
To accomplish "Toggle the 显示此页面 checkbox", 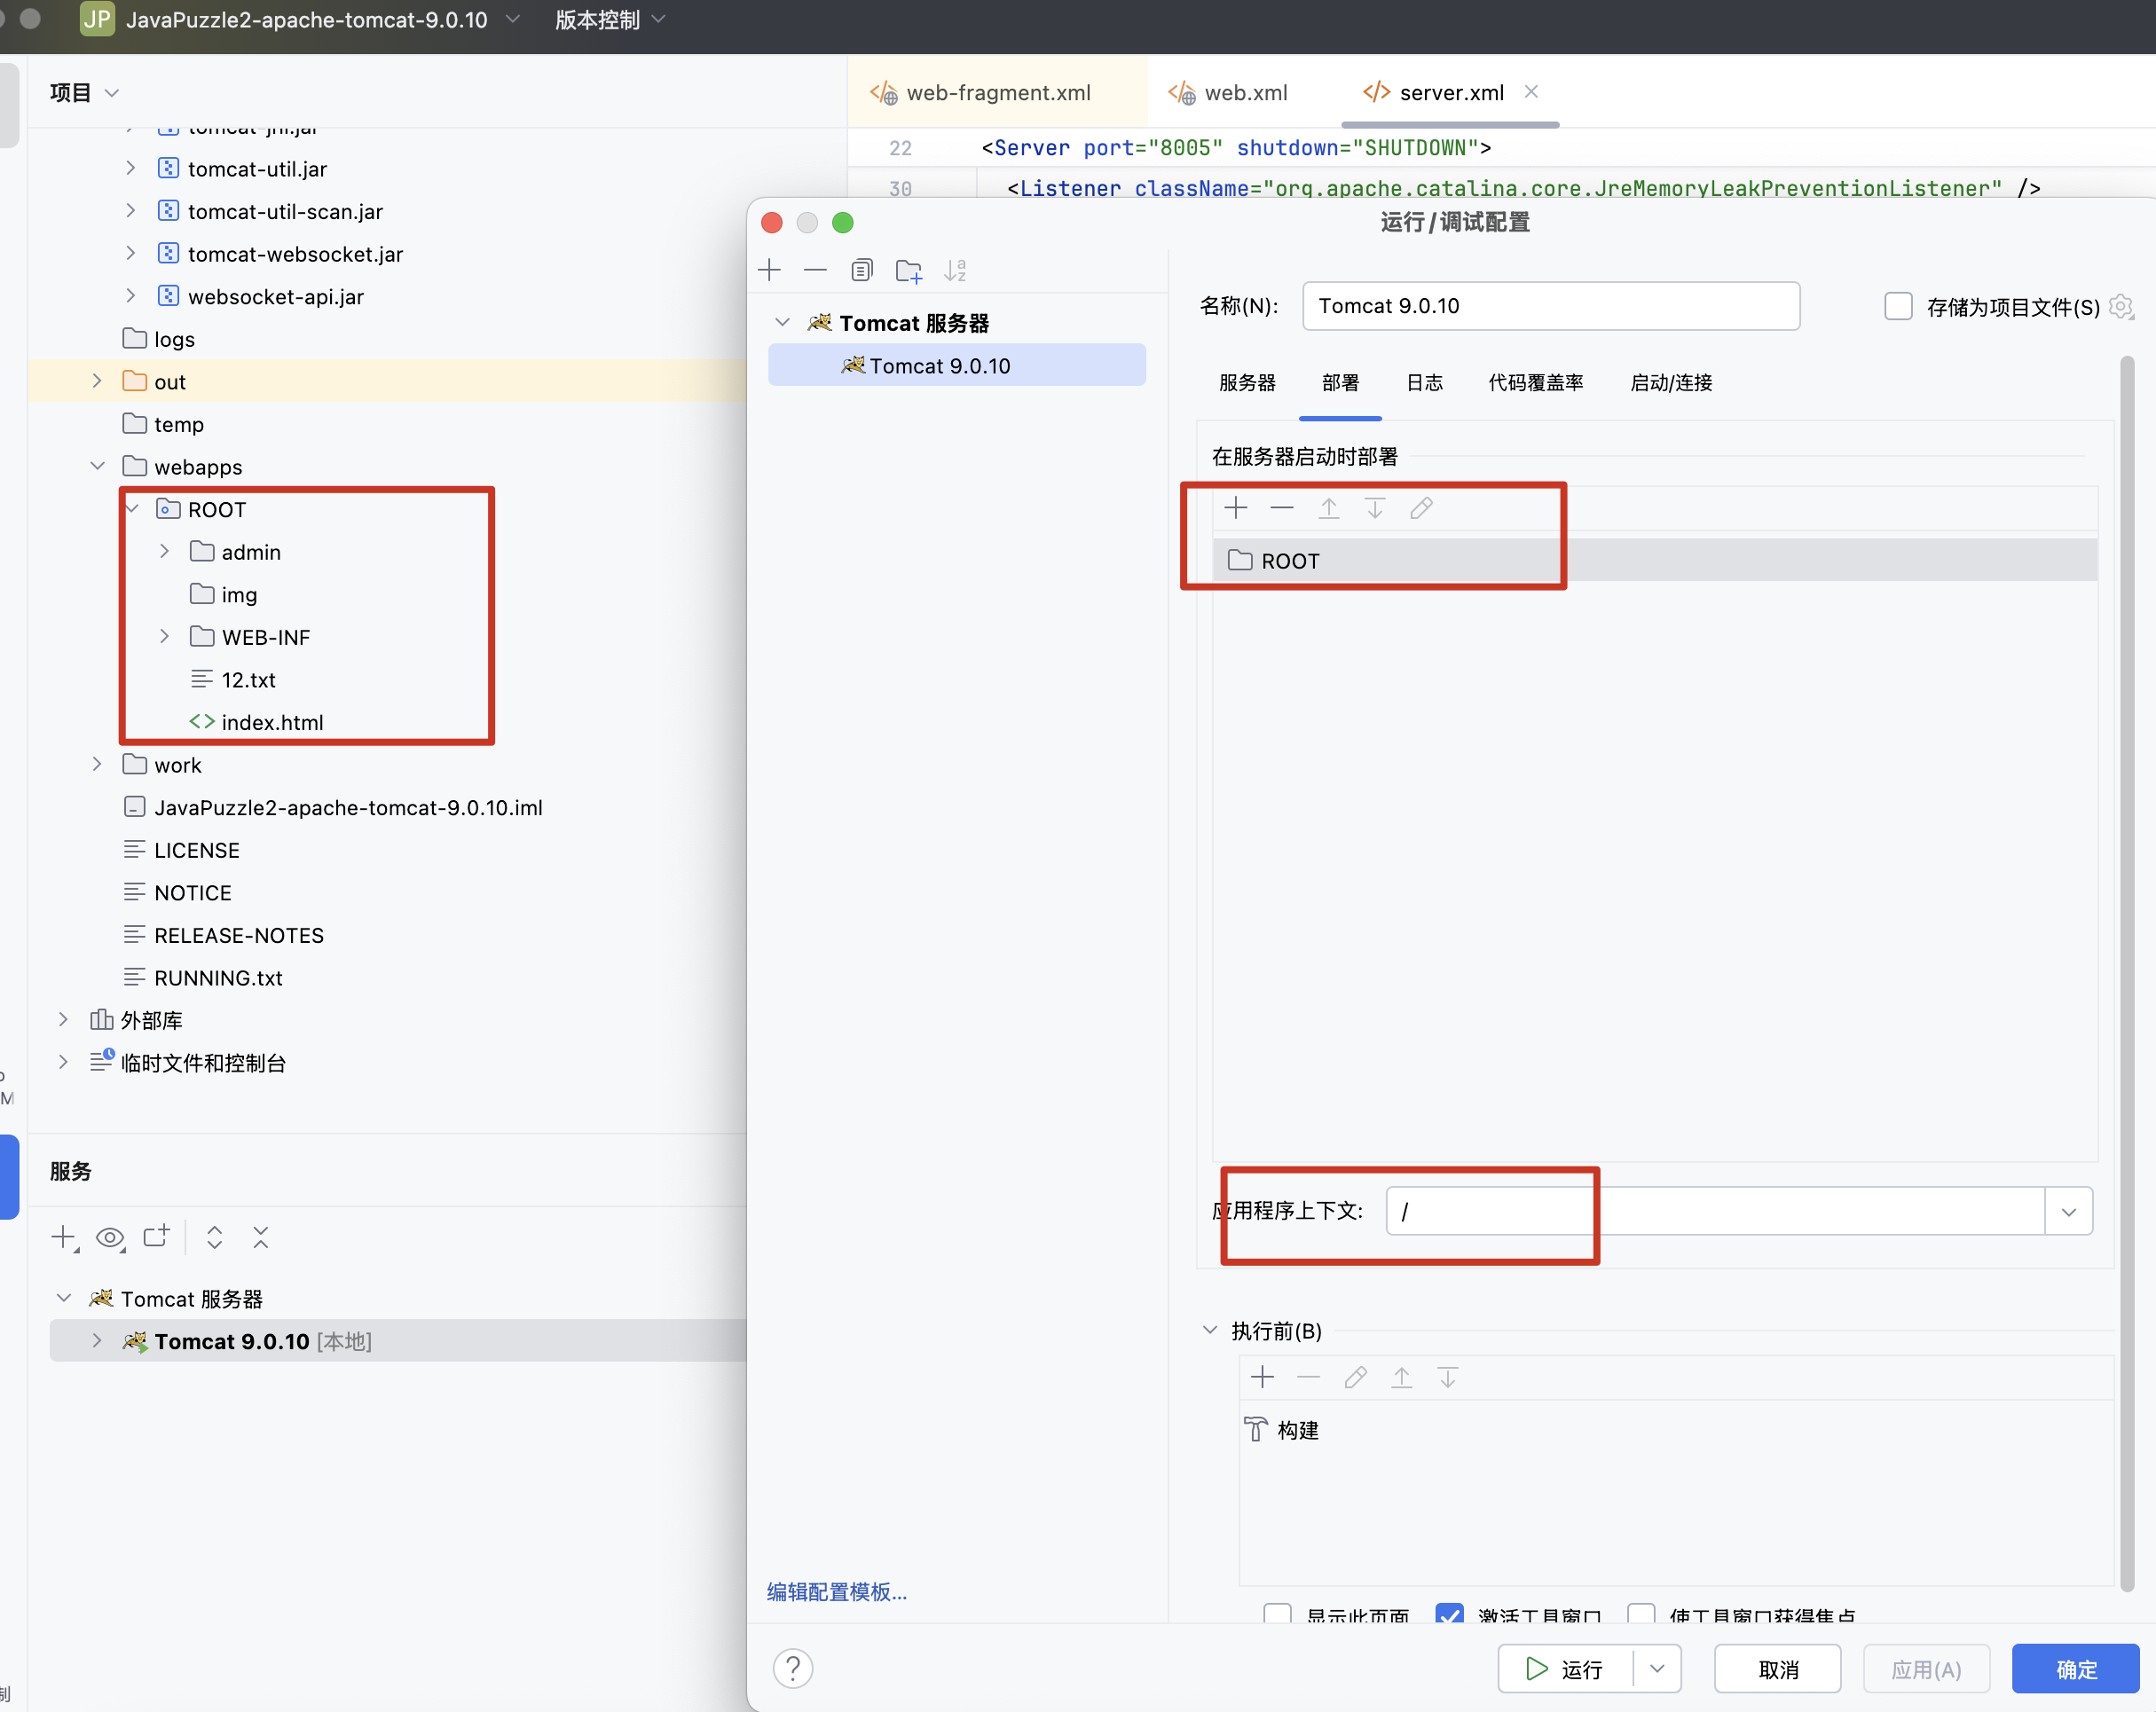I will [x=1277, y=1613].
